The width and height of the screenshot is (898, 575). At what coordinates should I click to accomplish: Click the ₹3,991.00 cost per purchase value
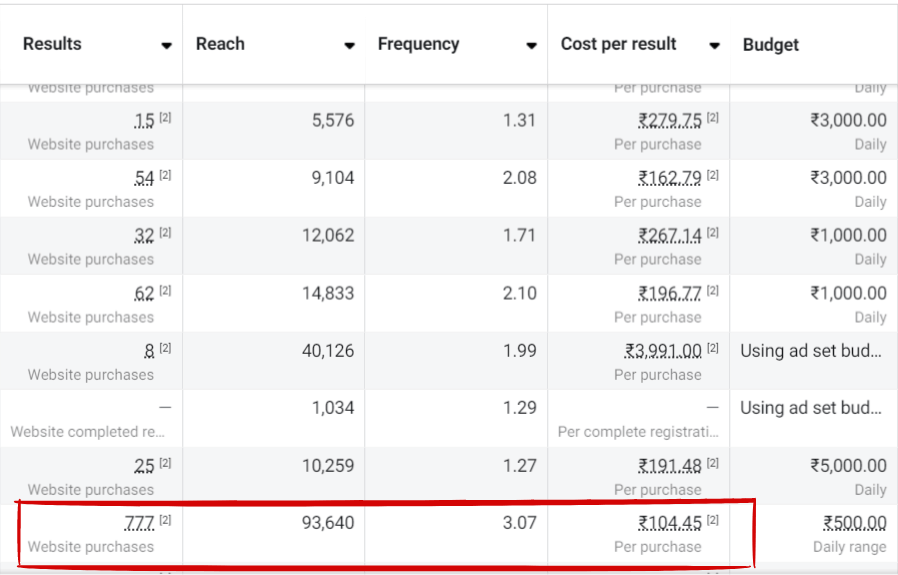tap(663, 351)
